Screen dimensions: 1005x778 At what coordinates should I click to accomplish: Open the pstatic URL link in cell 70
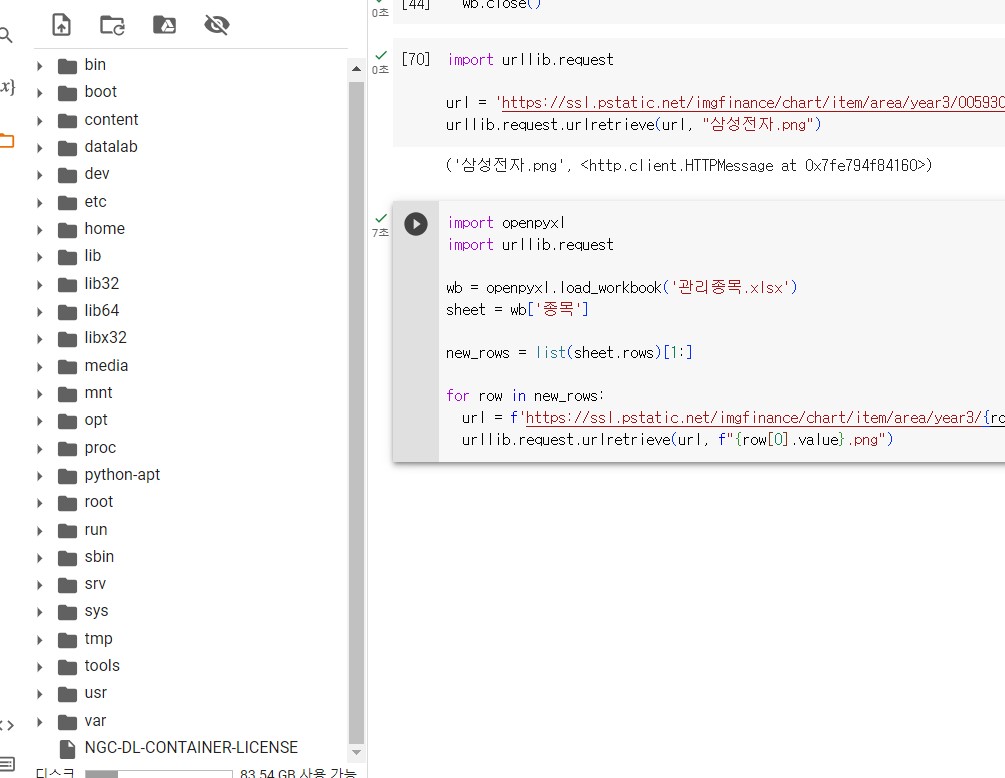(753, 103)
